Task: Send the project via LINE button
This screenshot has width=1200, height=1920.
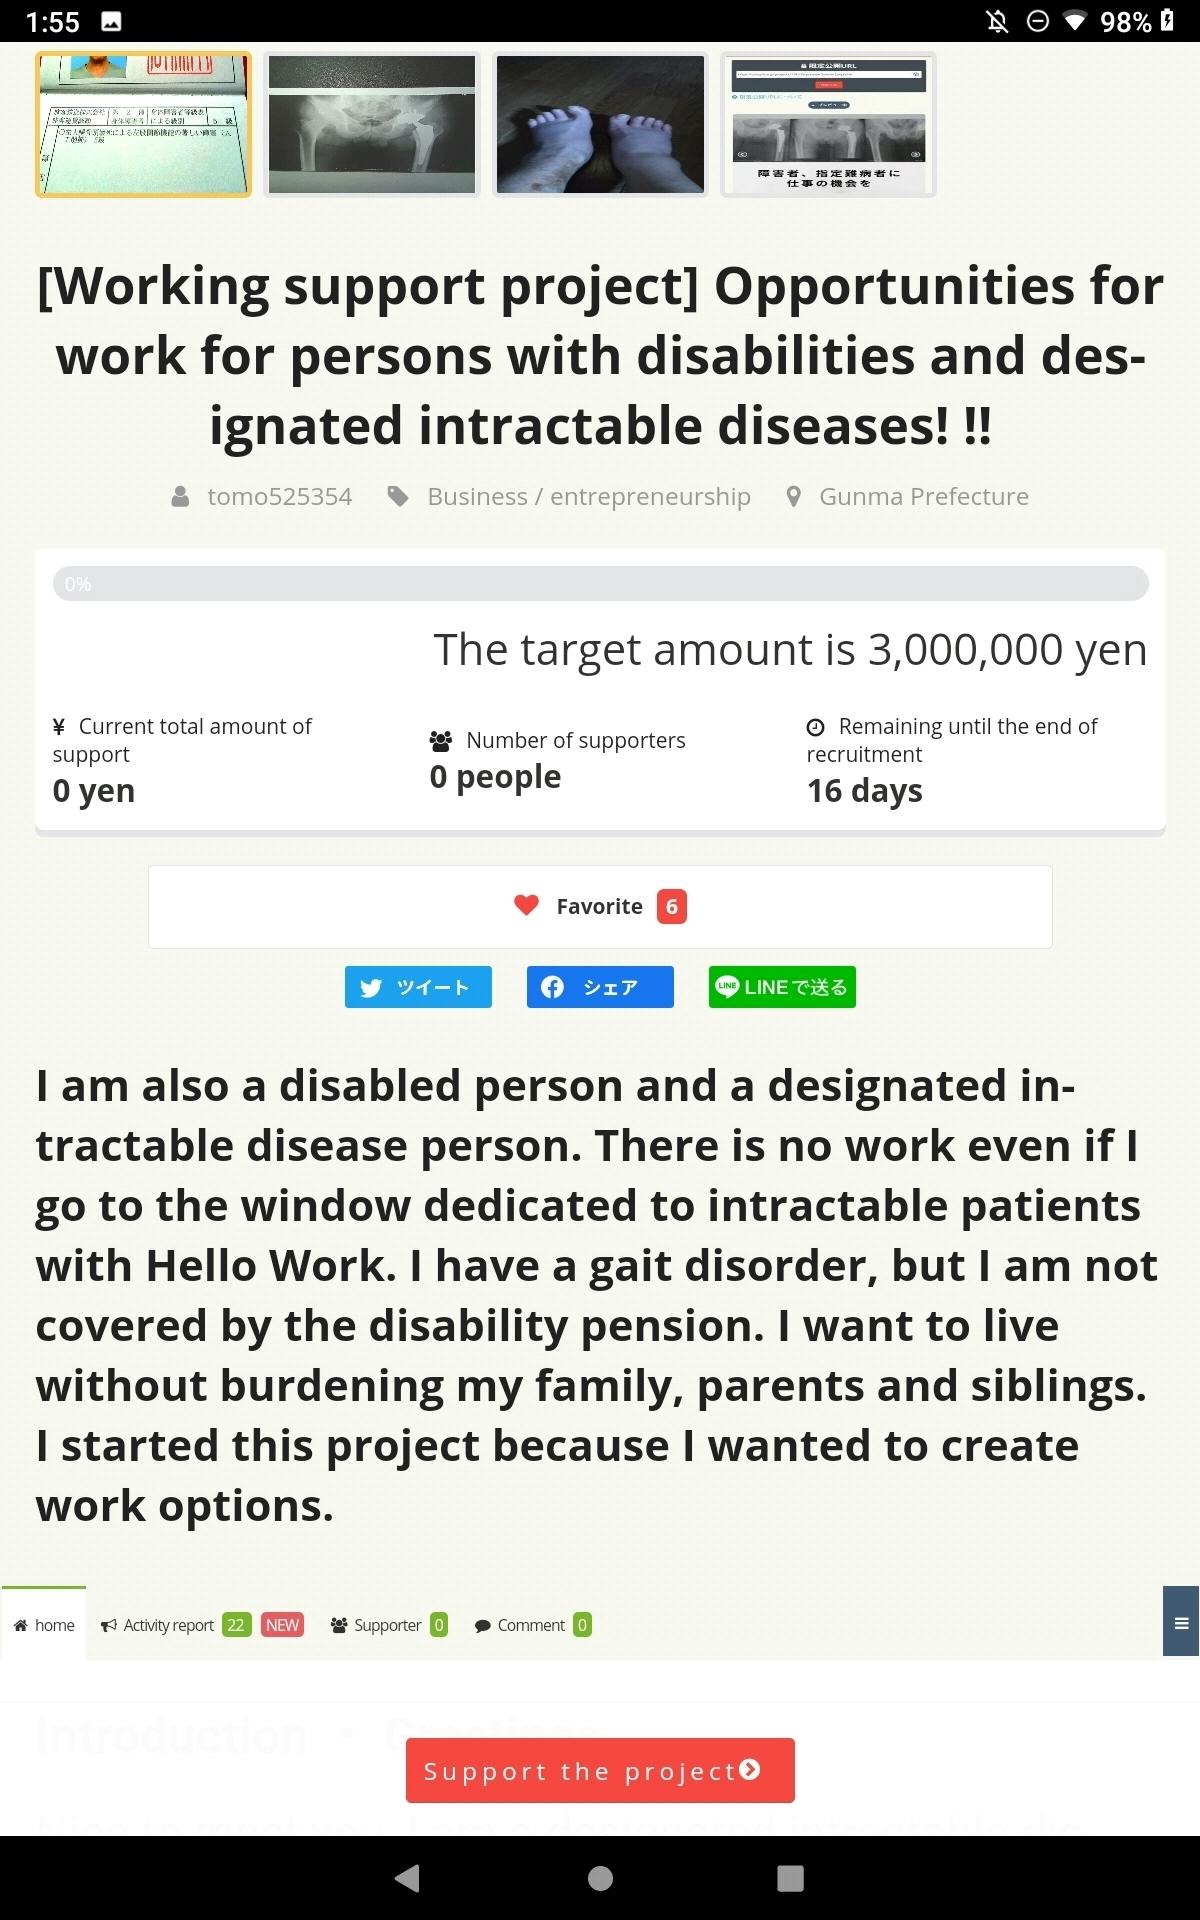Action: point(782,987)
